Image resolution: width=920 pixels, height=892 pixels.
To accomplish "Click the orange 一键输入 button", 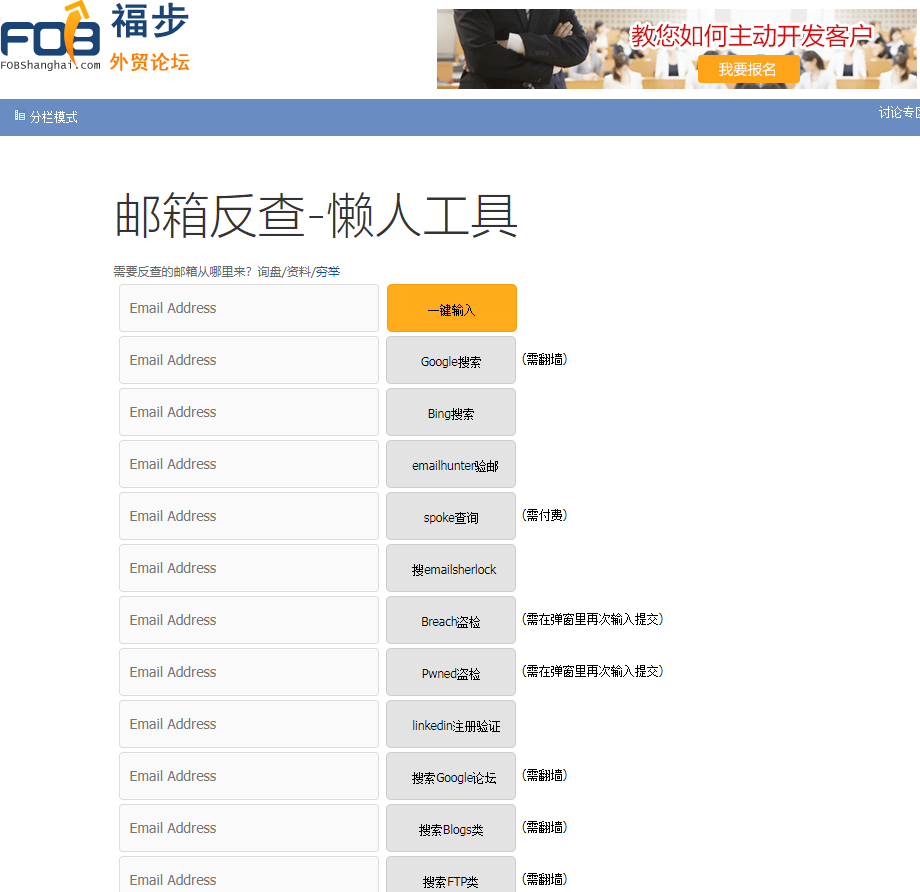I will coord(450,308).
